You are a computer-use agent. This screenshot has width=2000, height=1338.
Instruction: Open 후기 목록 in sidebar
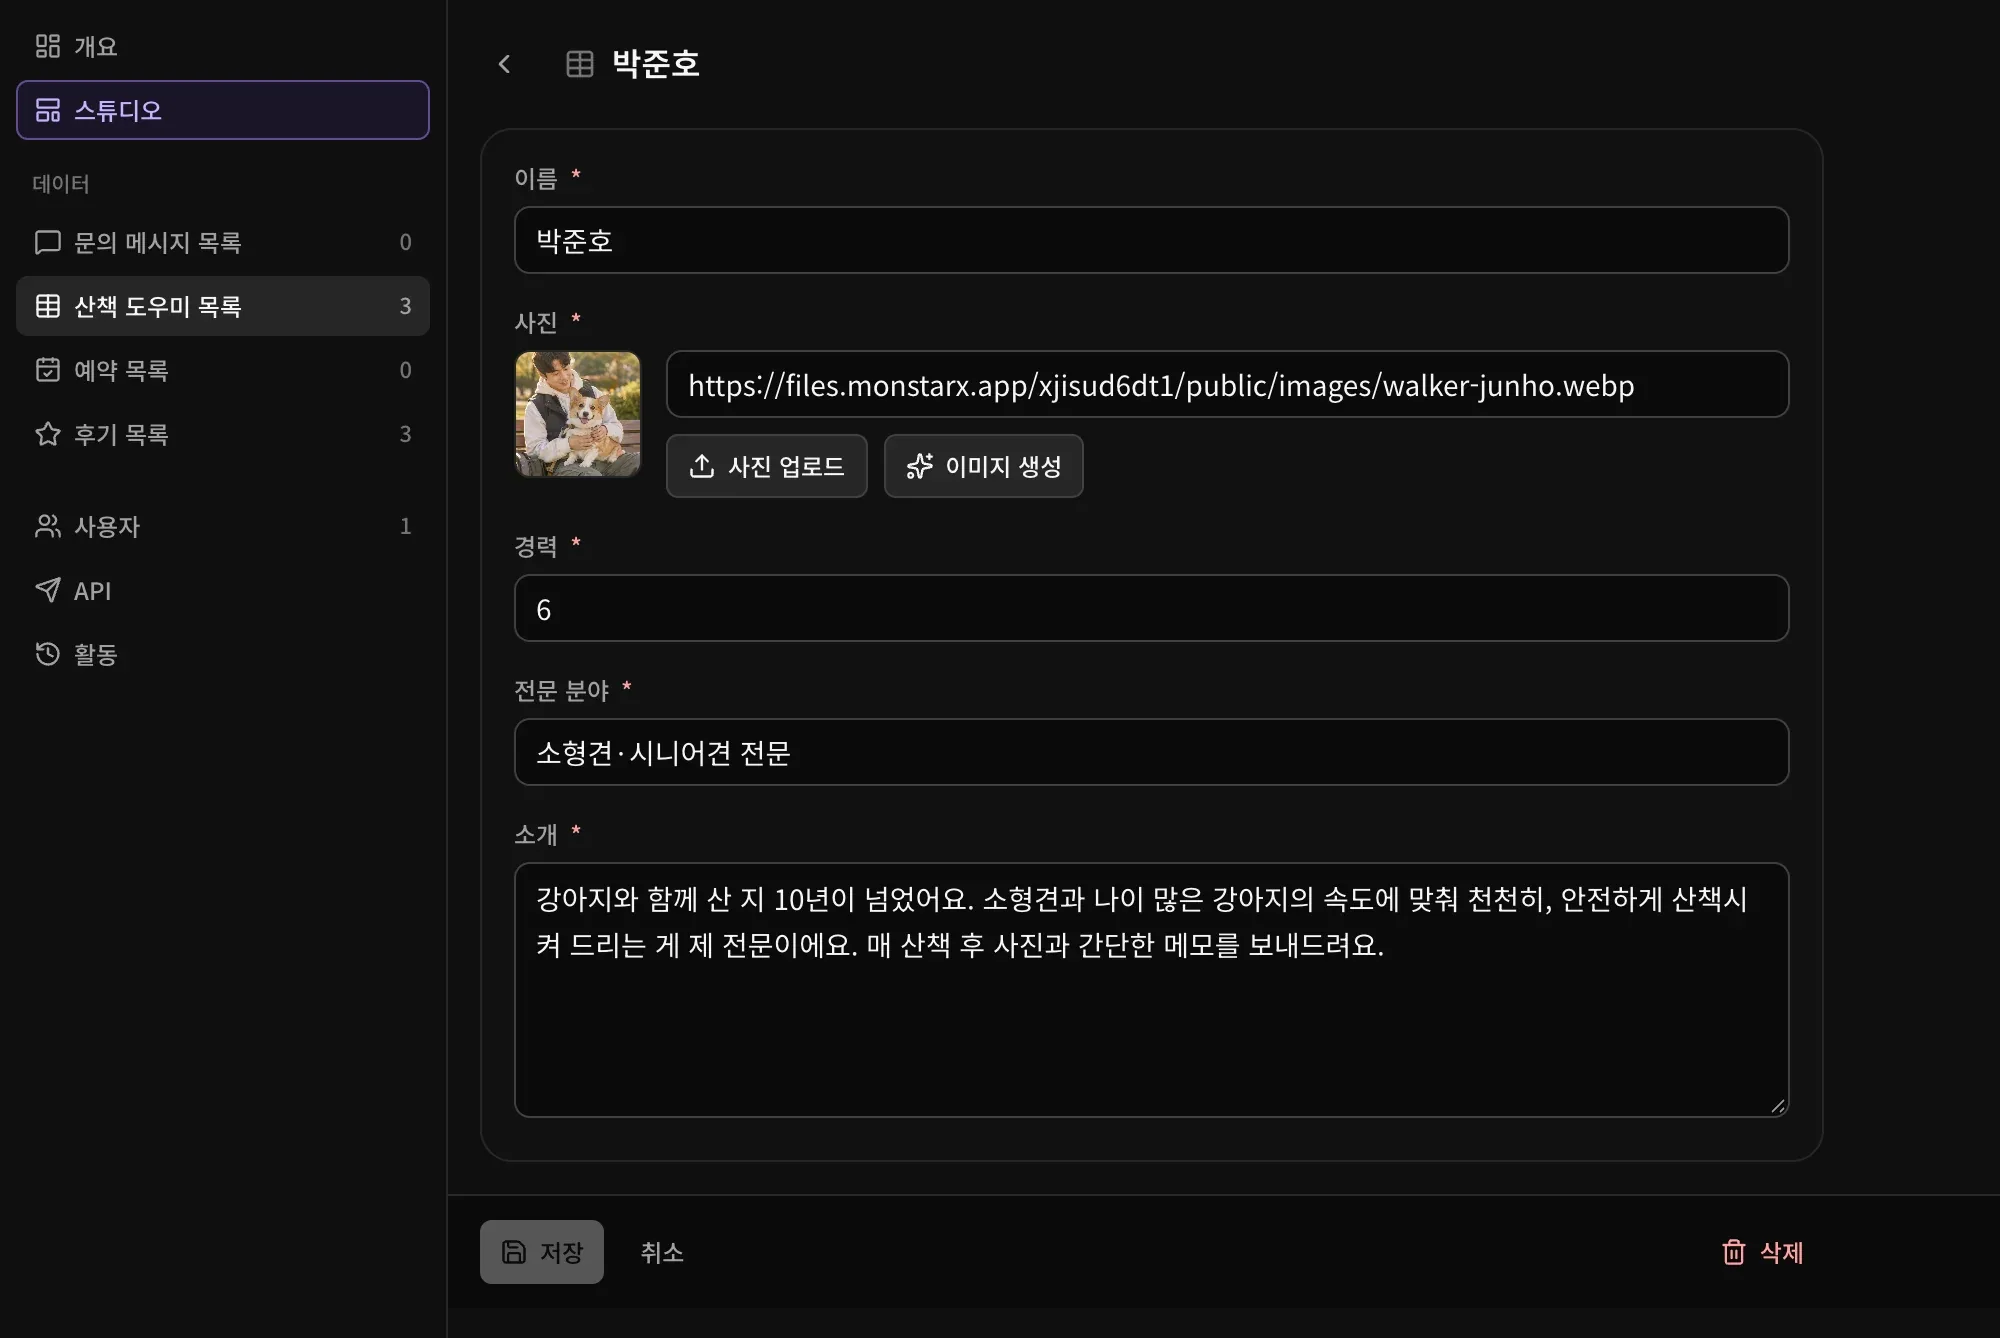(222, 434)
